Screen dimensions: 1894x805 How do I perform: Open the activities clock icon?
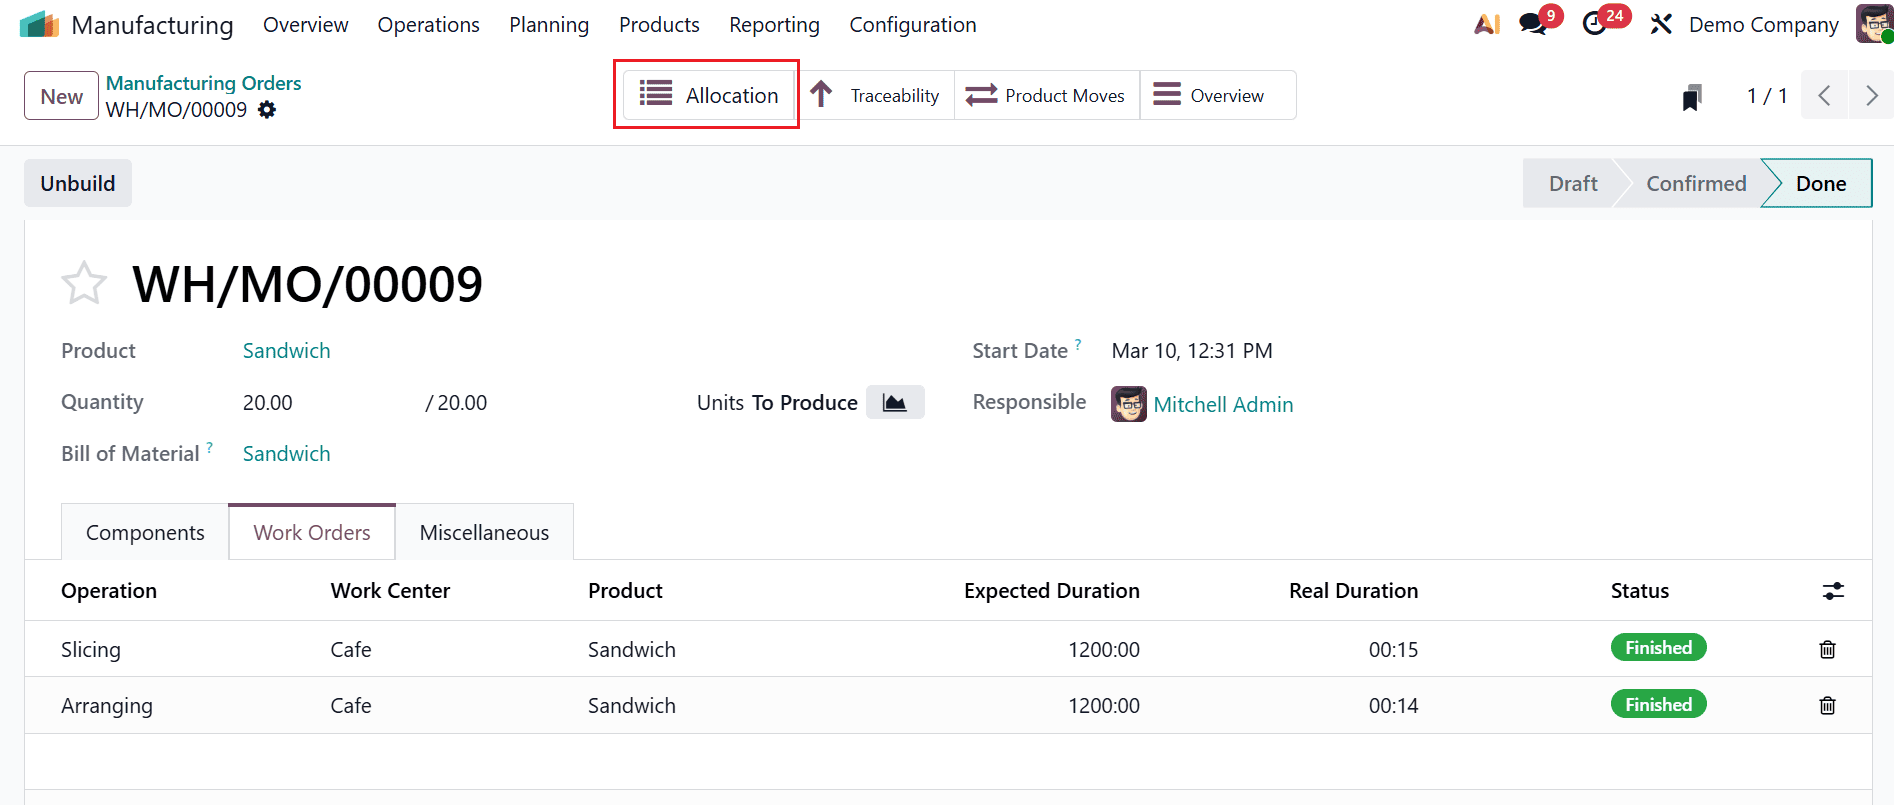(x=1595, y=24)
